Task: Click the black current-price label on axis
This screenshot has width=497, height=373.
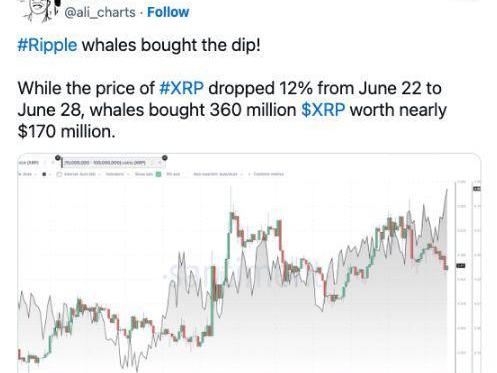Action: [461, 266]
